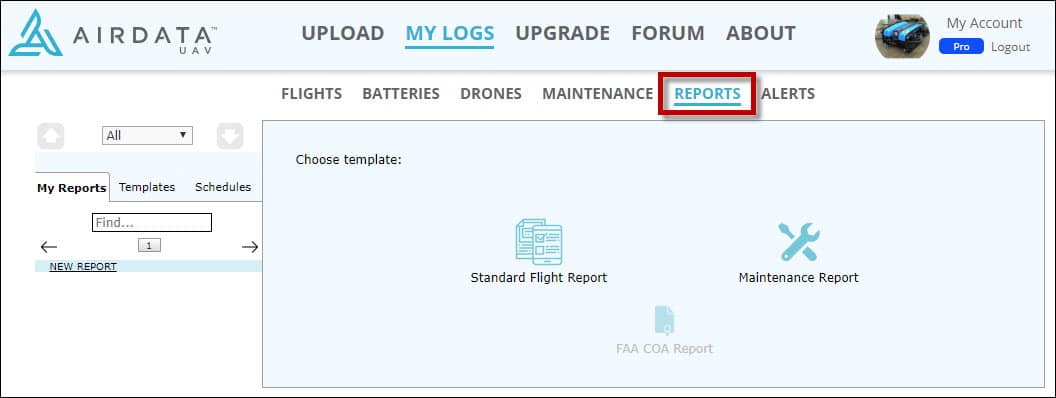Switch to the FLIGHTS section

(x=311, y=94)
